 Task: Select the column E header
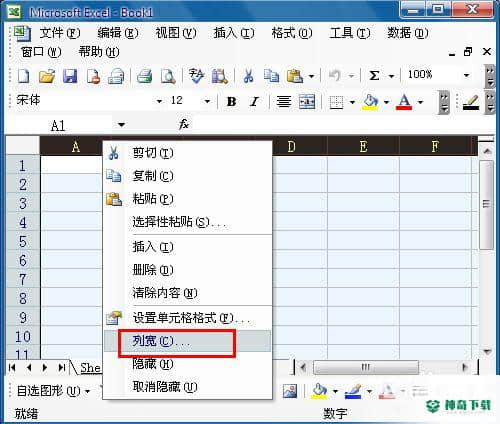pos(363,146)
